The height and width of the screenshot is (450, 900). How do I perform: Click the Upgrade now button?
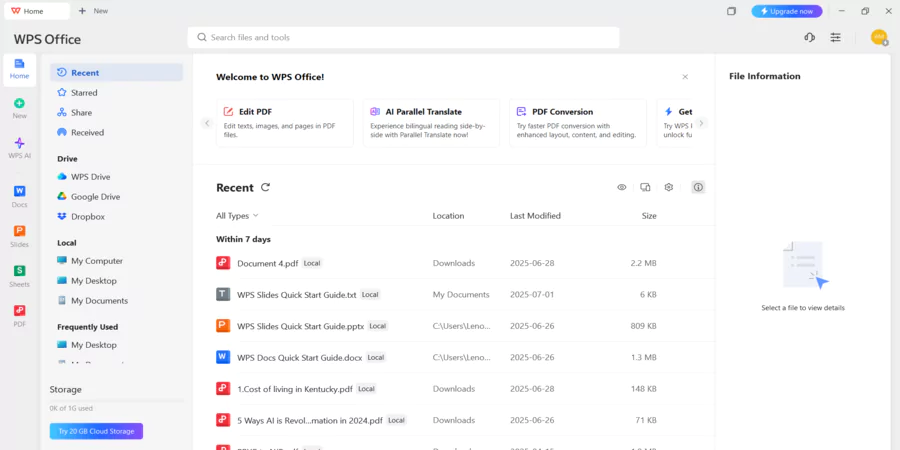tap(787, 11)
